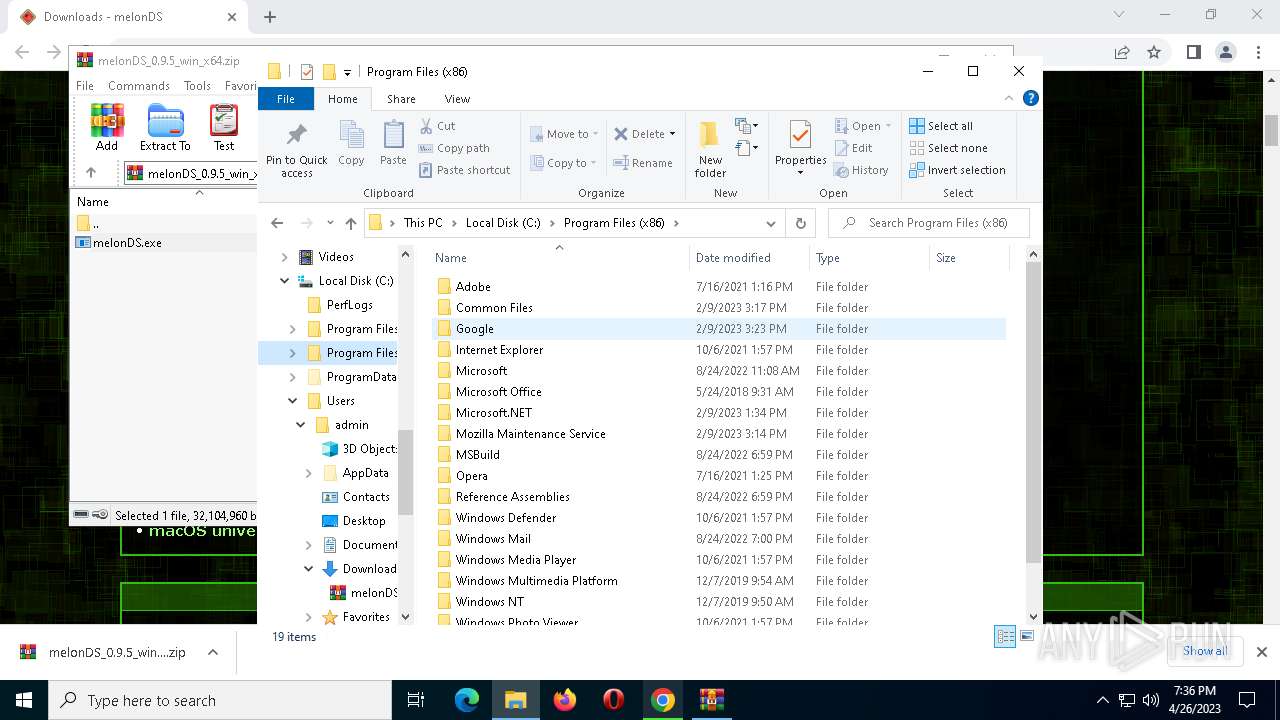Select the Adobe folder

pos(718,287)
